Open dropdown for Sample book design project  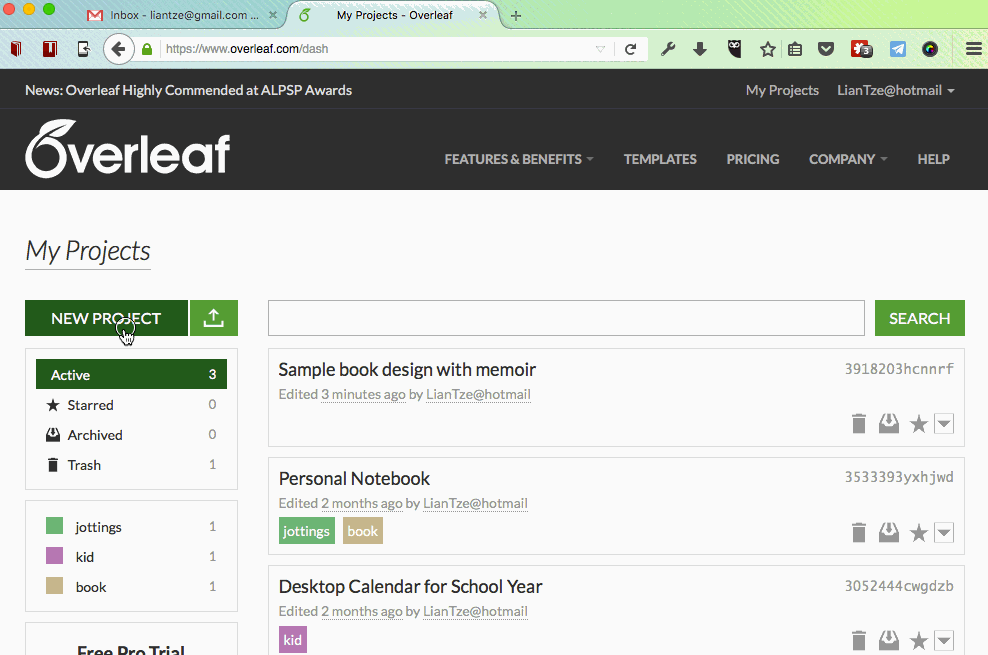944,424
